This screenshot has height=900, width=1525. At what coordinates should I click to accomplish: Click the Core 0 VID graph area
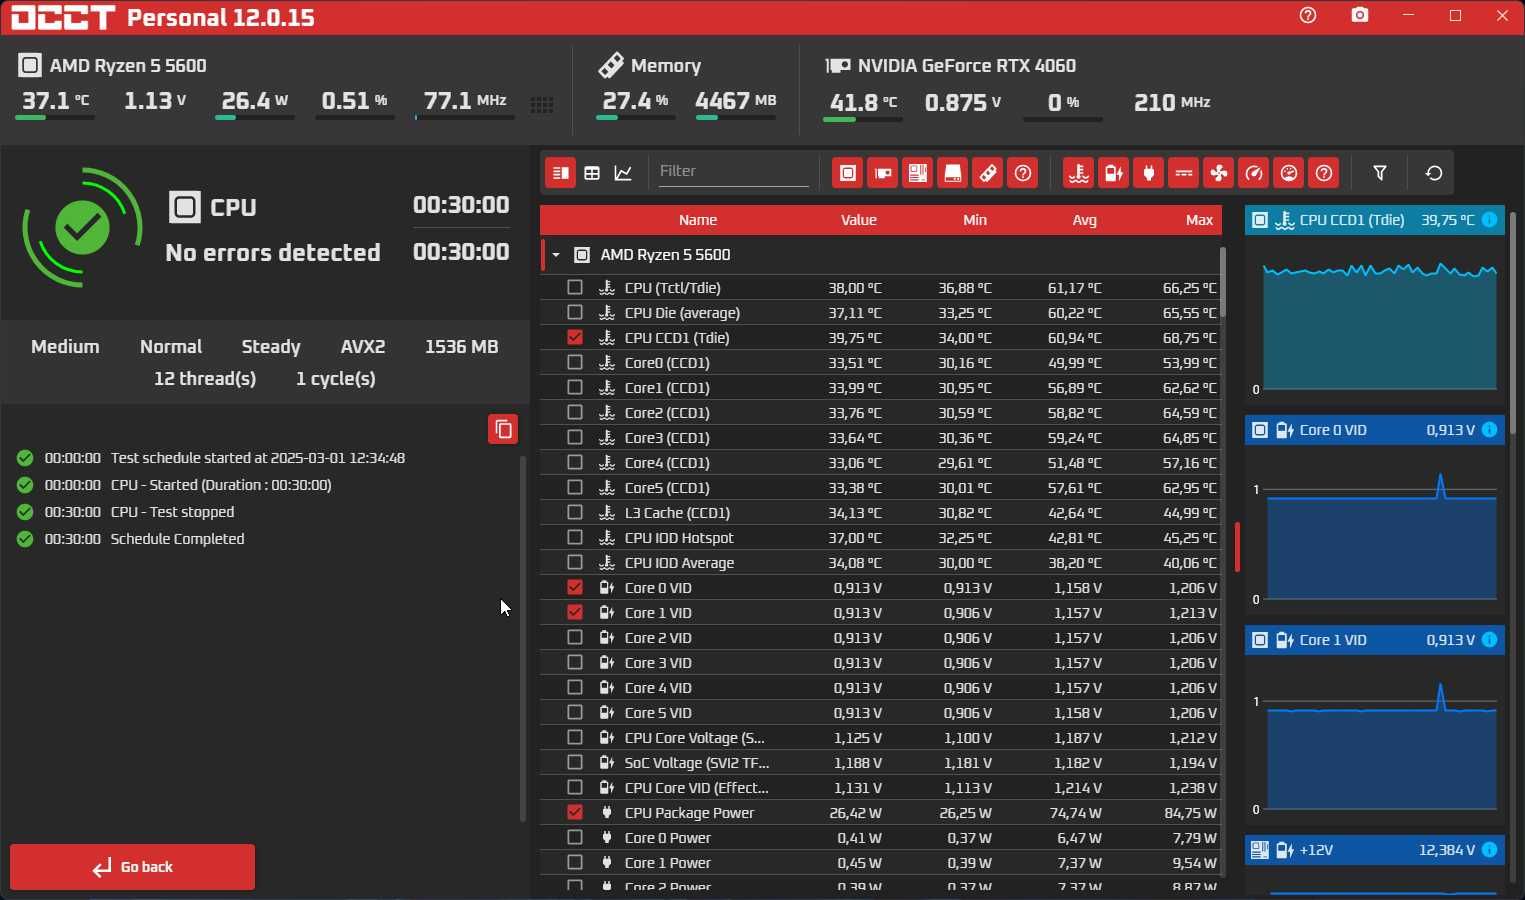[x=1375, y=528]
